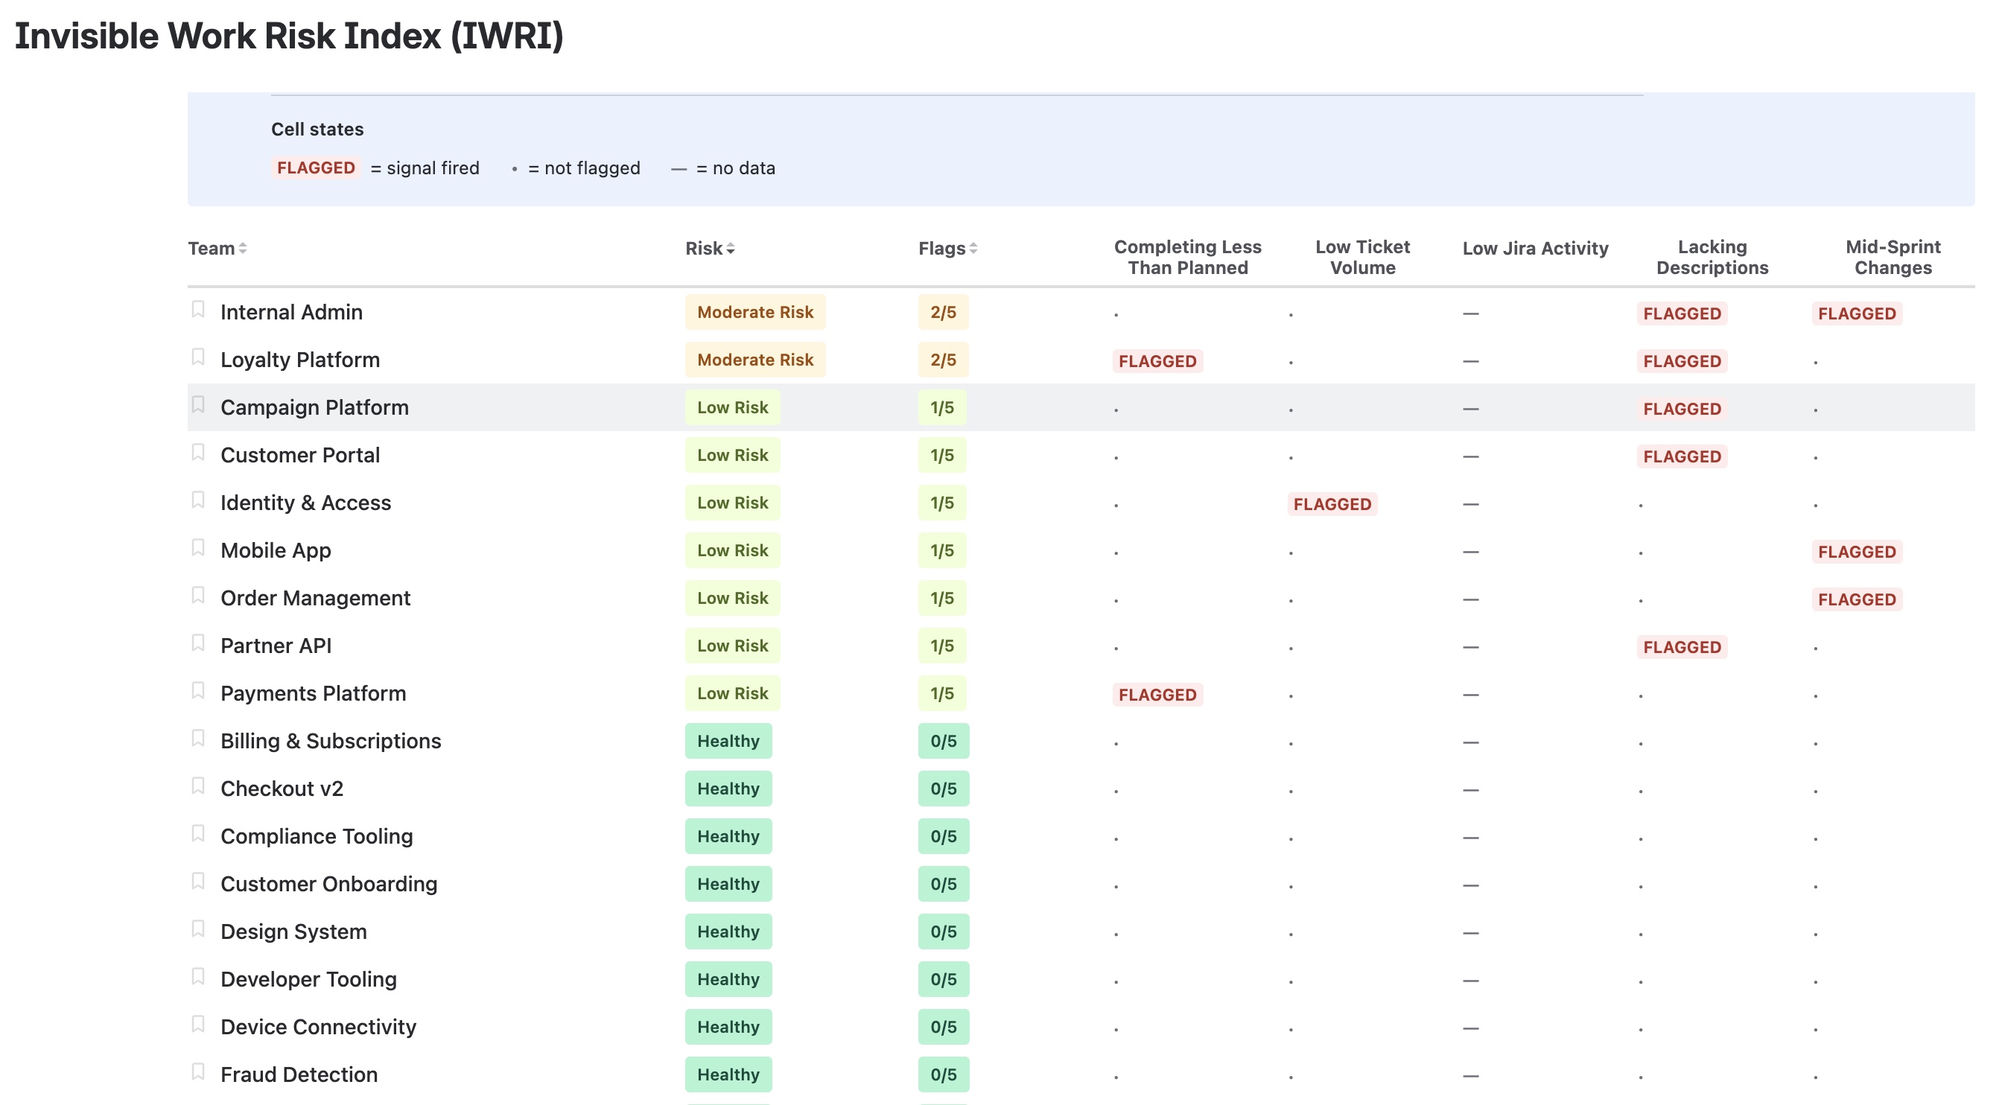1999x1105 pixels.
Task: Click the Fraud Detection bookmark icon
Action: click(198, 1072)
